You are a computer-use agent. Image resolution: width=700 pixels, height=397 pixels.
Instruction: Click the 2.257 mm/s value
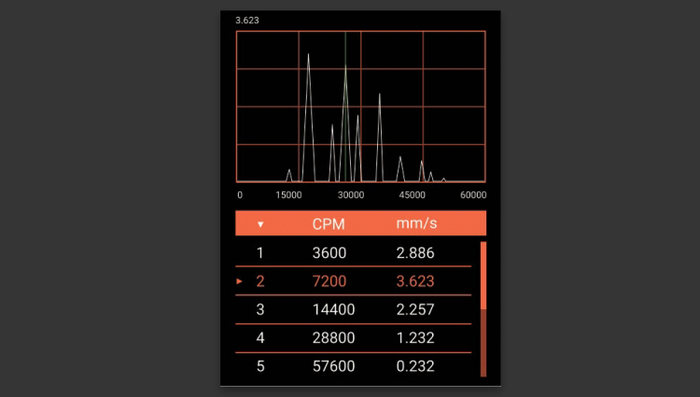point(415,309)
